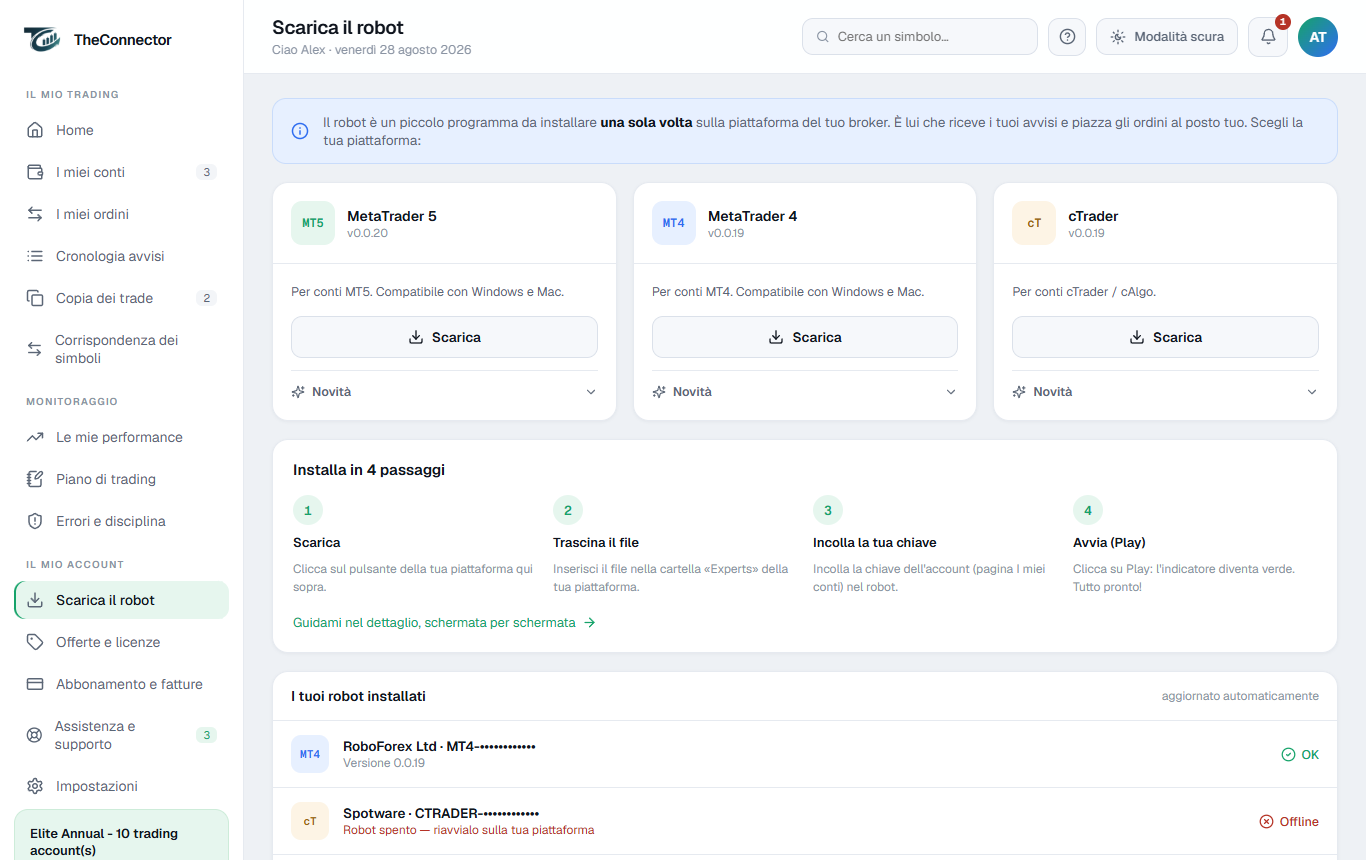
Task: Click the MT4 badge of the RoboForex robot
Action: click(x=310, y=754)
